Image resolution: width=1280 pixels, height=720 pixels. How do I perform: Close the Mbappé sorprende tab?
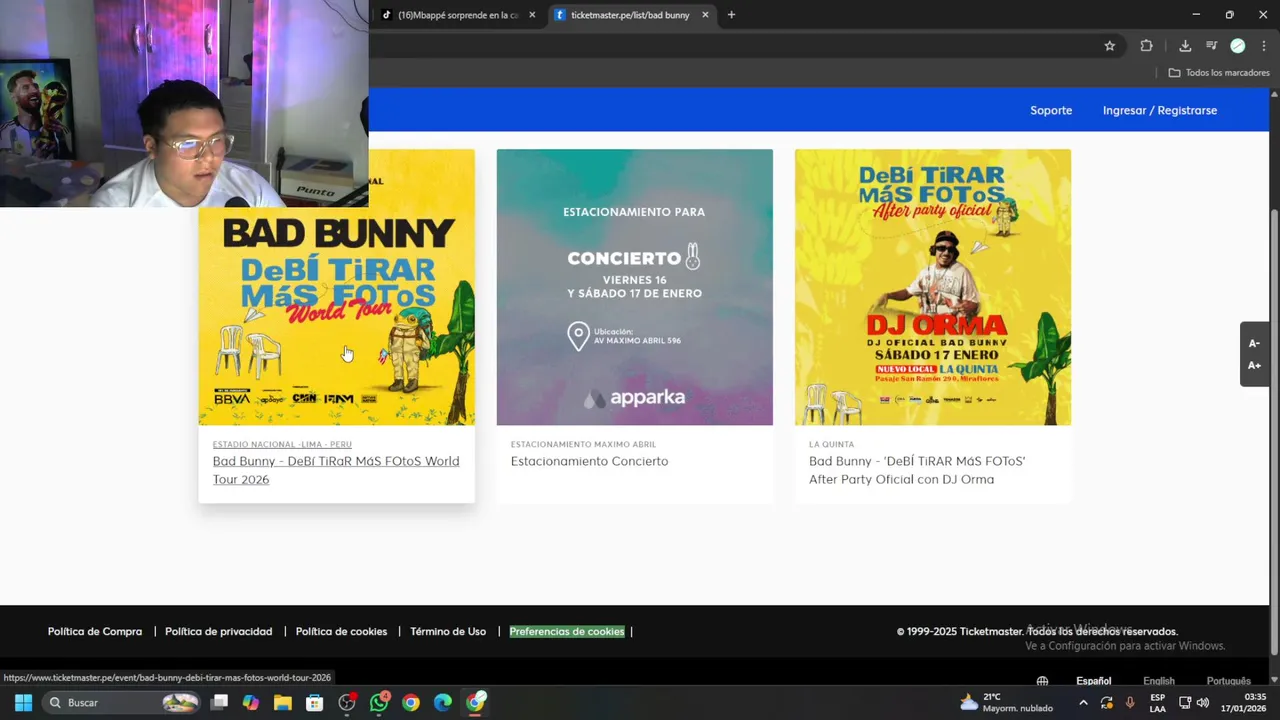tap(532, 15)
